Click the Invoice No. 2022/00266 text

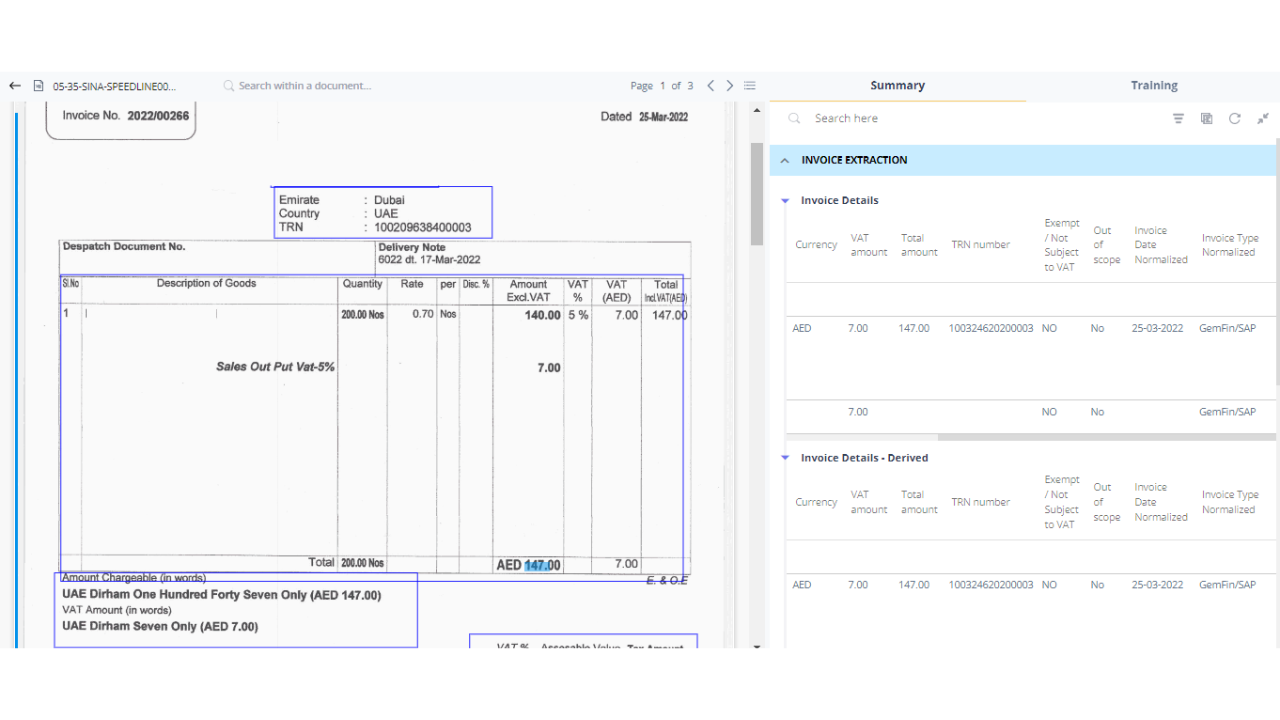point(126,116)
